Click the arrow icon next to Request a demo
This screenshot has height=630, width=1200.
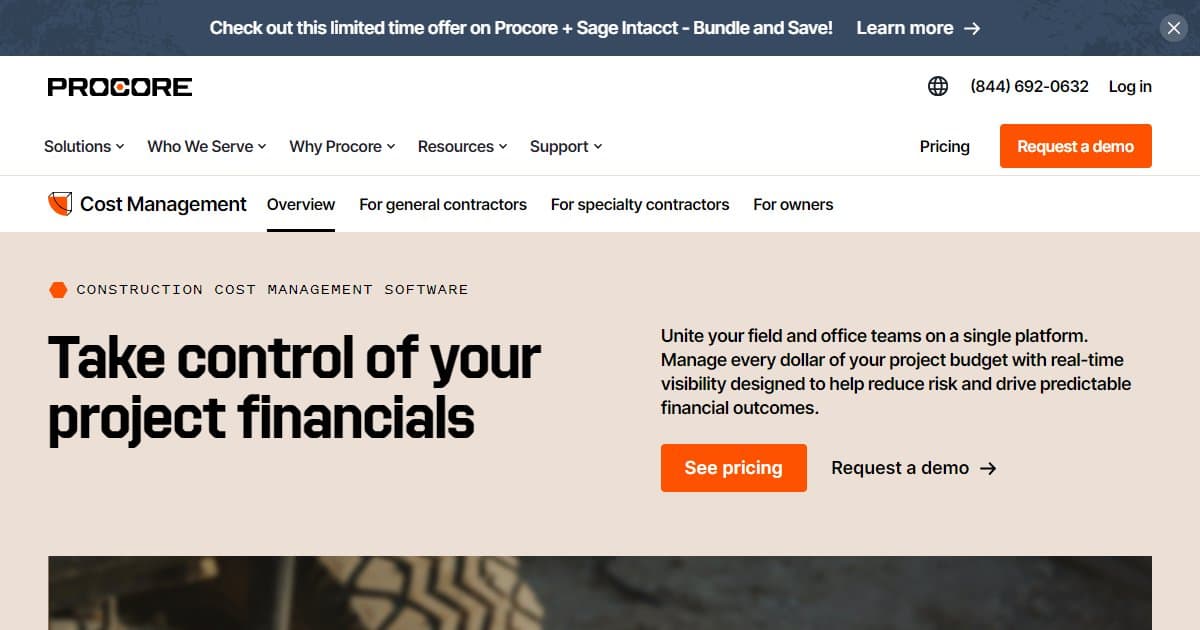point(988,468)
